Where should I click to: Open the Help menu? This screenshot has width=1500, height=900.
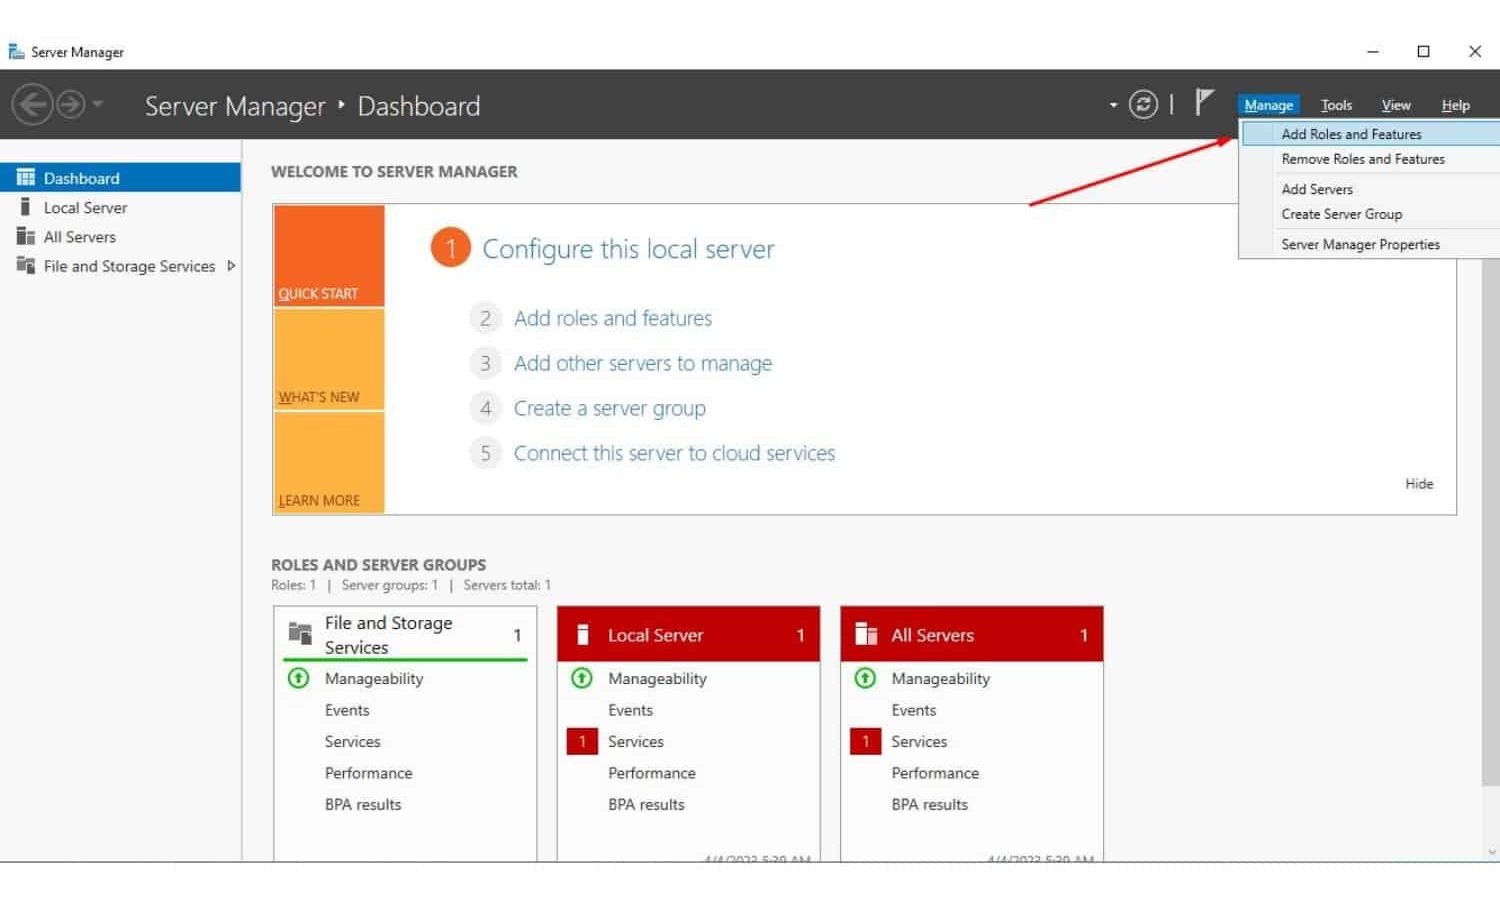click(1455, 105)
